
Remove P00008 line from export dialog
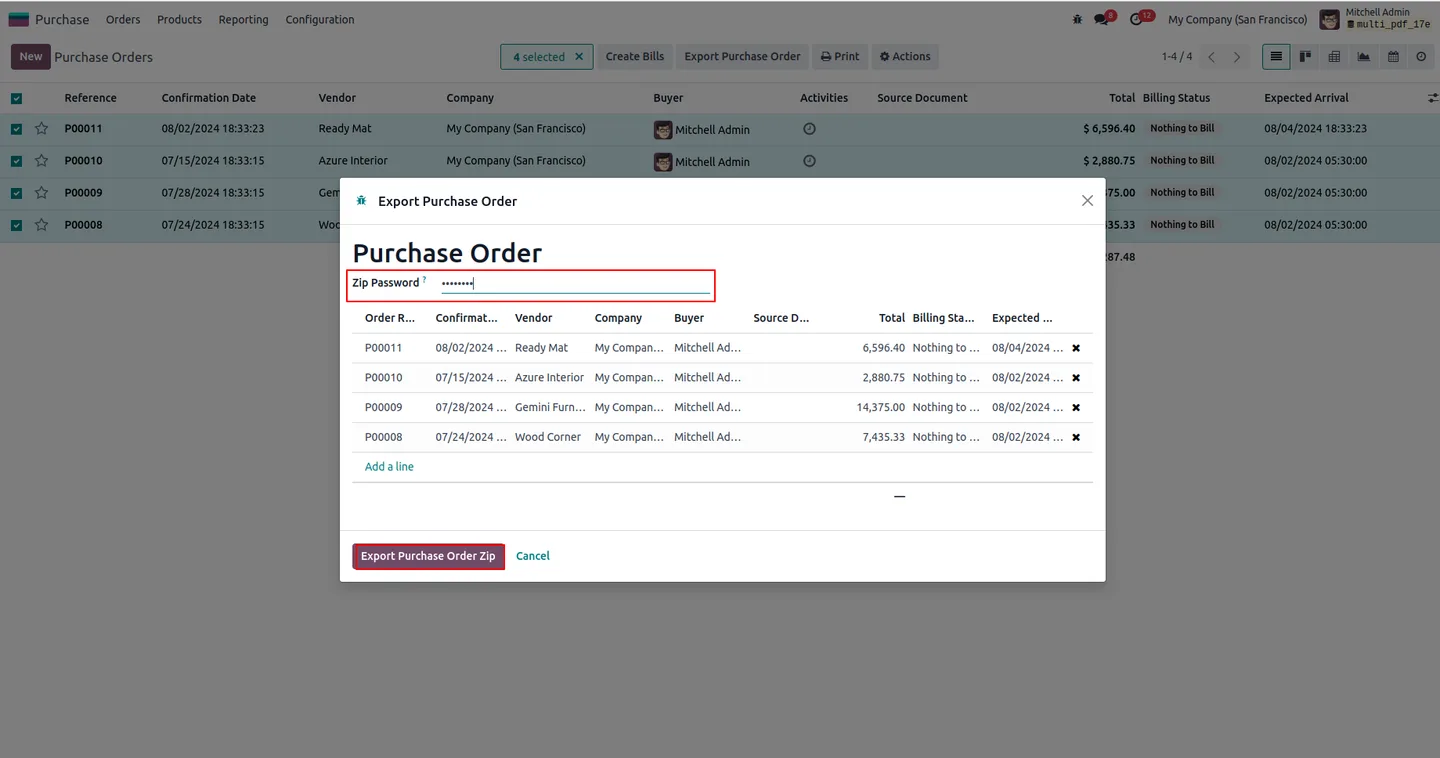[1076, 438]
